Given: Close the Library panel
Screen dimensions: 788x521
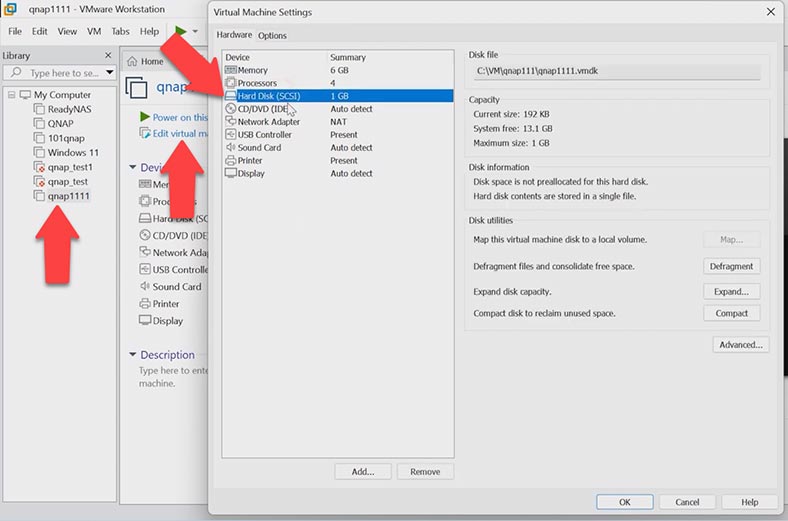Looking at the screenshot, I should click(108, 55).
